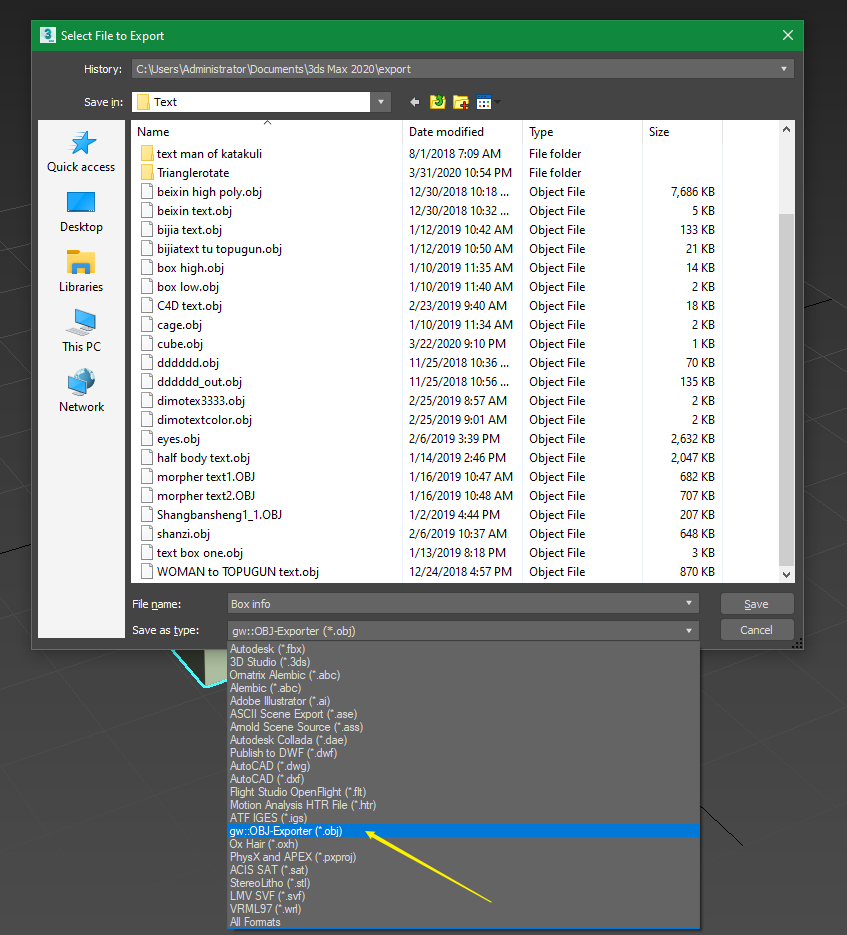This screenshot has height=935, width=847.
Task: Select file dimotextcolor.obj
Action: [x=204, y=420]
